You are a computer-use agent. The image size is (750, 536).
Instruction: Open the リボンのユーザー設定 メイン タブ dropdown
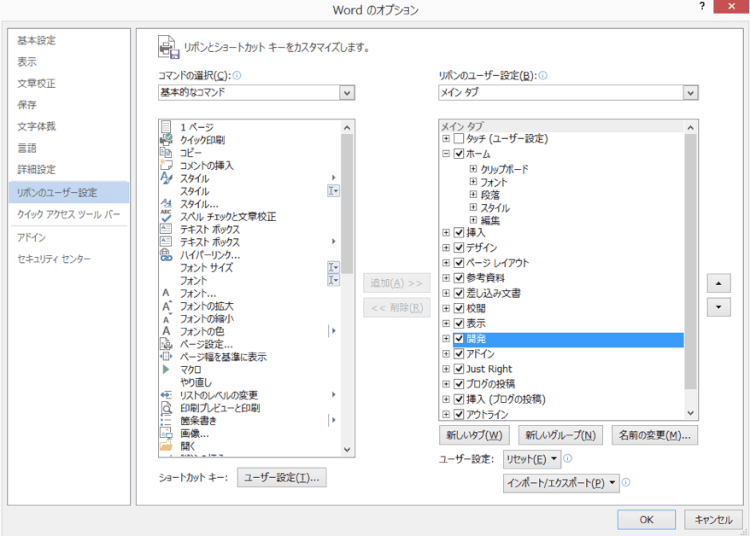coord(690,93)
